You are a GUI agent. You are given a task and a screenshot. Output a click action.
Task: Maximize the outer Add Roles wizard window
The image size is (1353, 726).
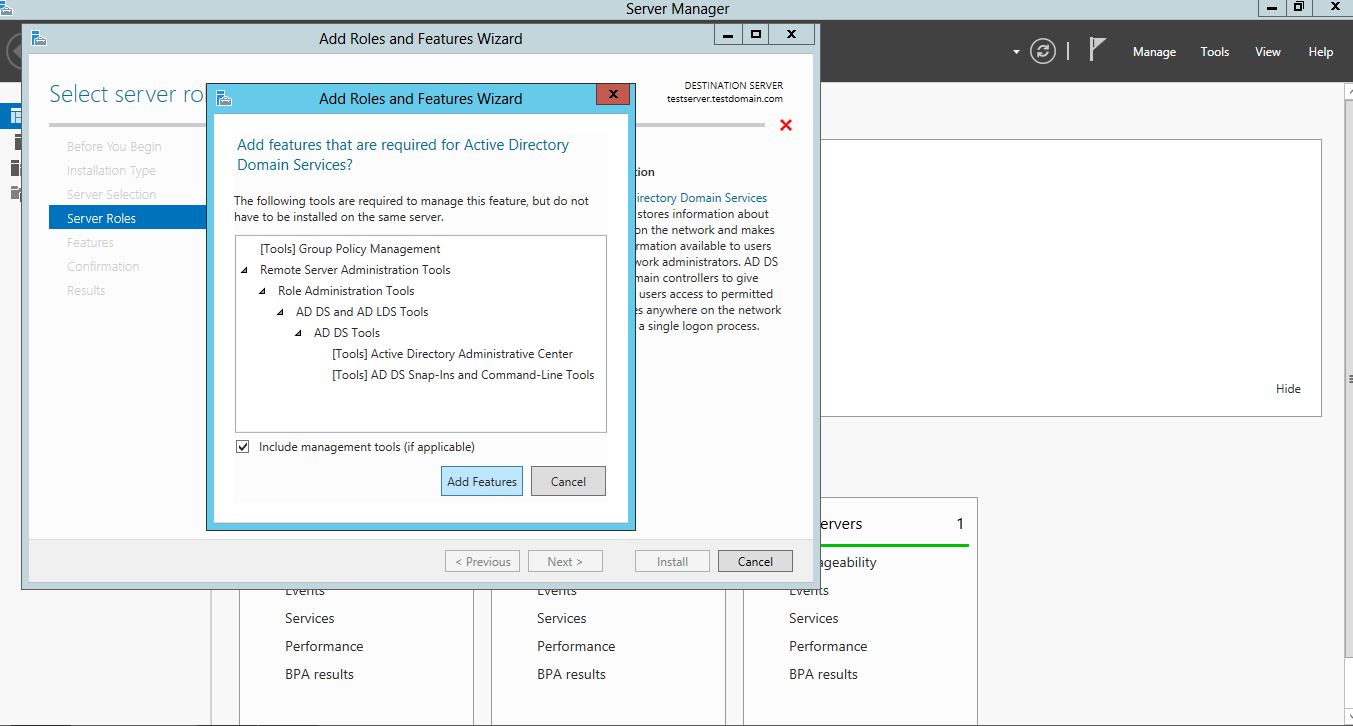pos(756,35)
